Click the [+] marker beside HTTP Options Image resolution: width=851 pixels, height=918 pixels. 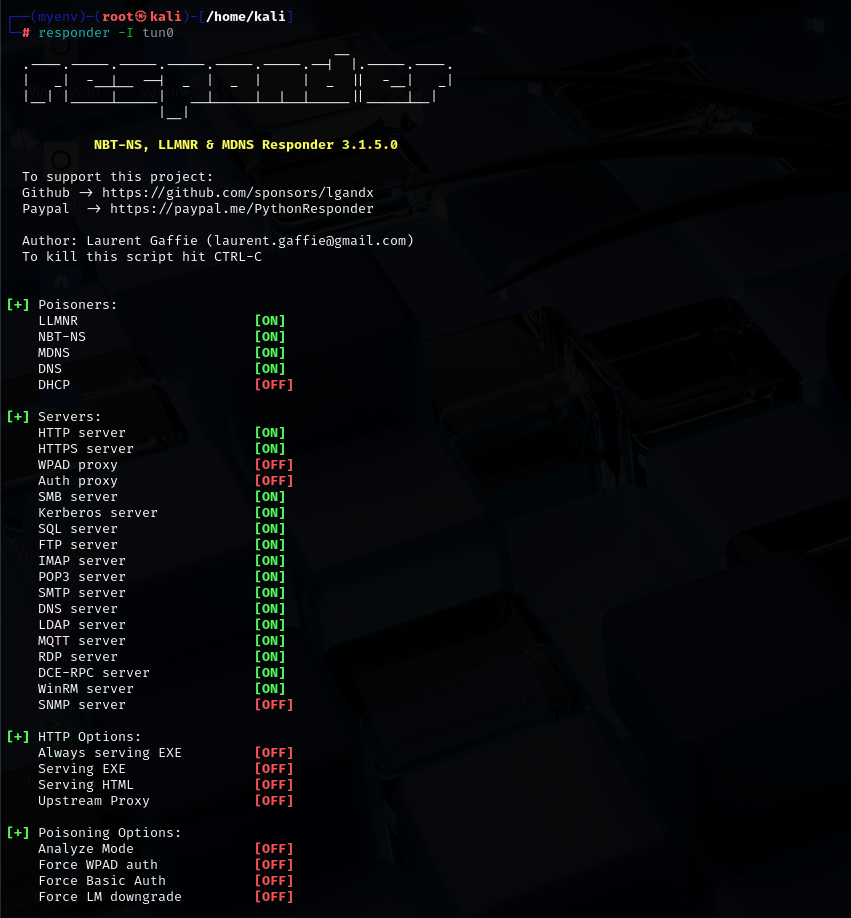tap(18, 737)
